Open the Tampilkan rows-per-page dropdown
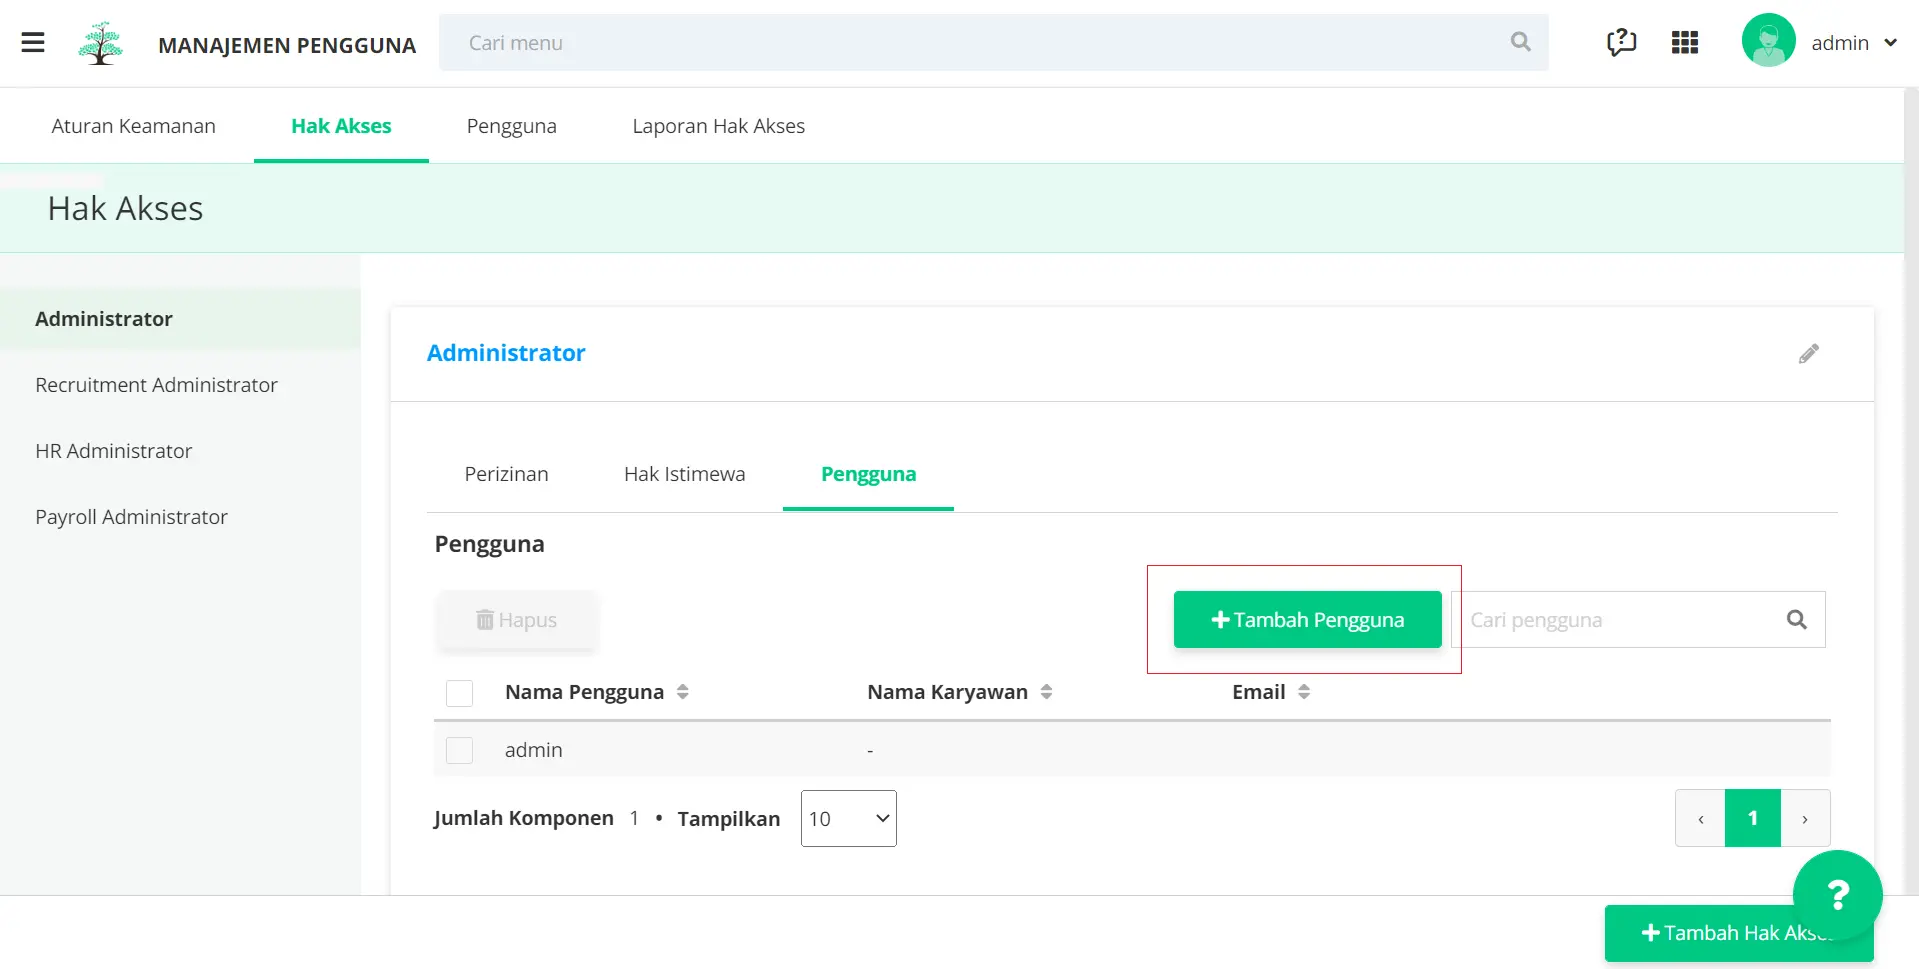 tap(848, 819)
